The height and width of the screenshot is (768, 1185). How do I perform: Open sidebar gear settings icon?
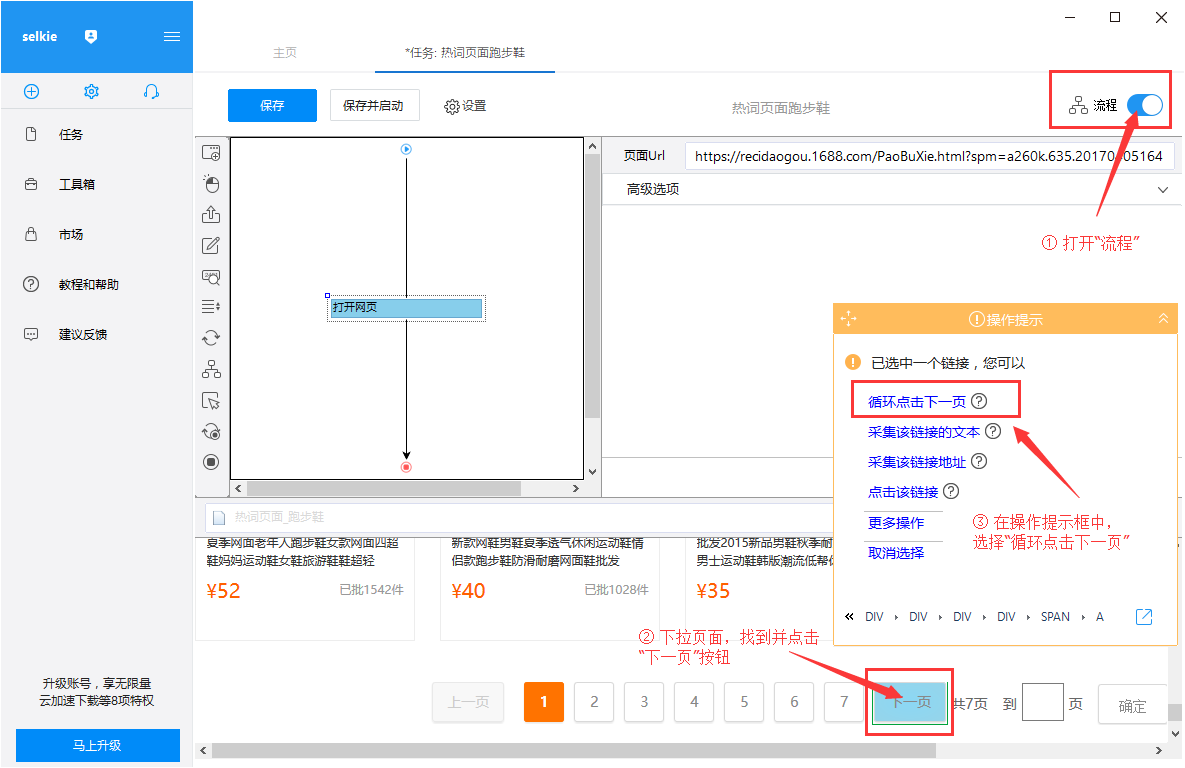(x=91, y=91)
